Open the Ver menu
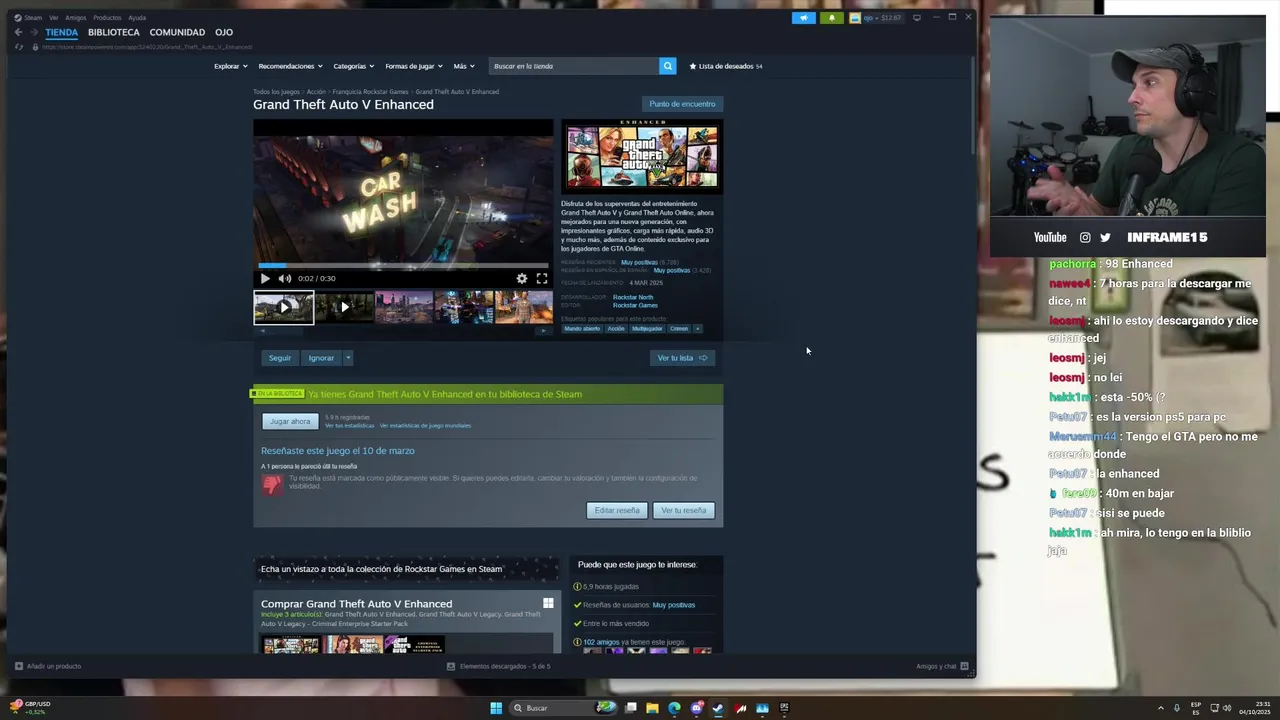The width and height of the screenshot is (1280, 720). 54,17
